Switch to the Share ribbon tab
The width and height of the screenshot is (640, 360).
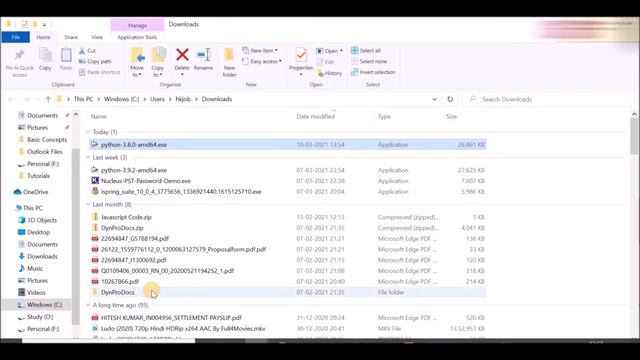tap(71, 37)
